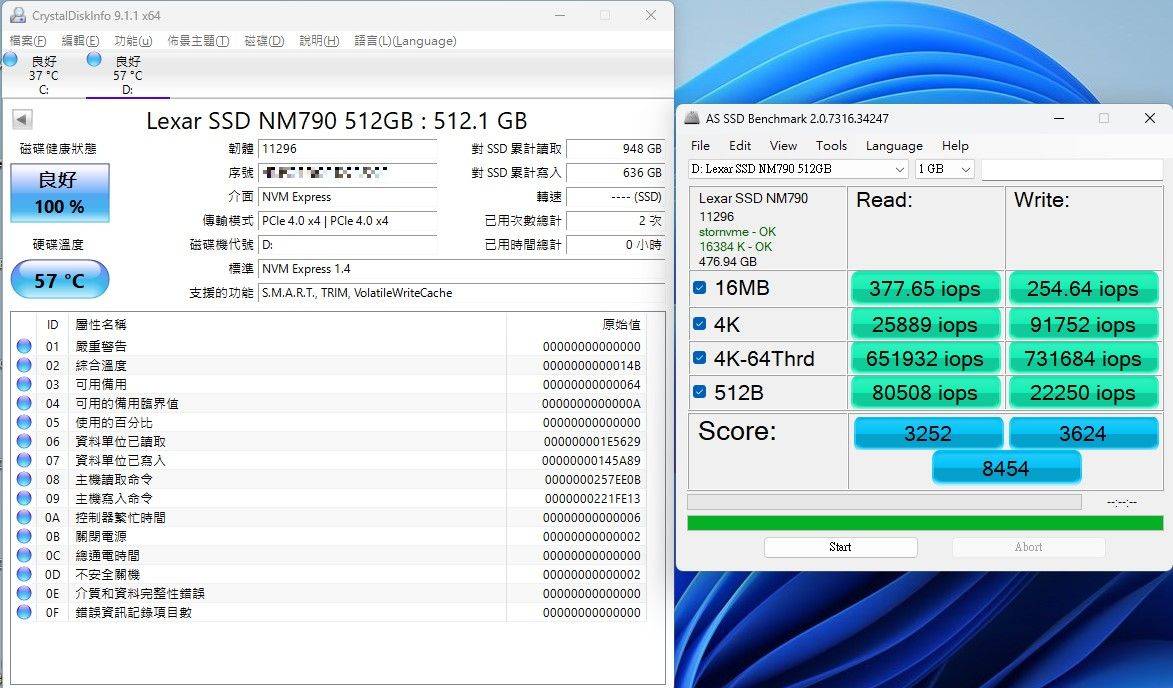Open the 編輯(E) menu in CrystalDiskInfo

(80, 40)
